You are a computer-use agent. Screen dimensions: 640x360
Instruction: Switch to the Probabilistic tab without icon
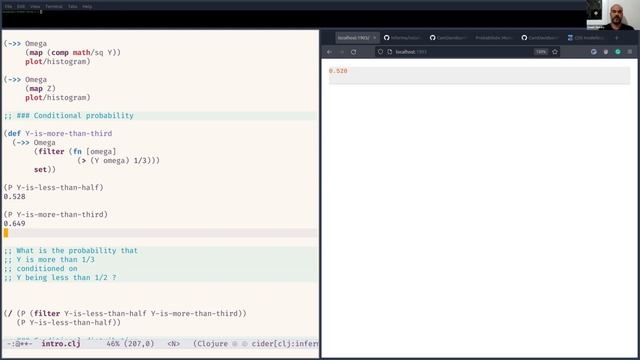493,38
